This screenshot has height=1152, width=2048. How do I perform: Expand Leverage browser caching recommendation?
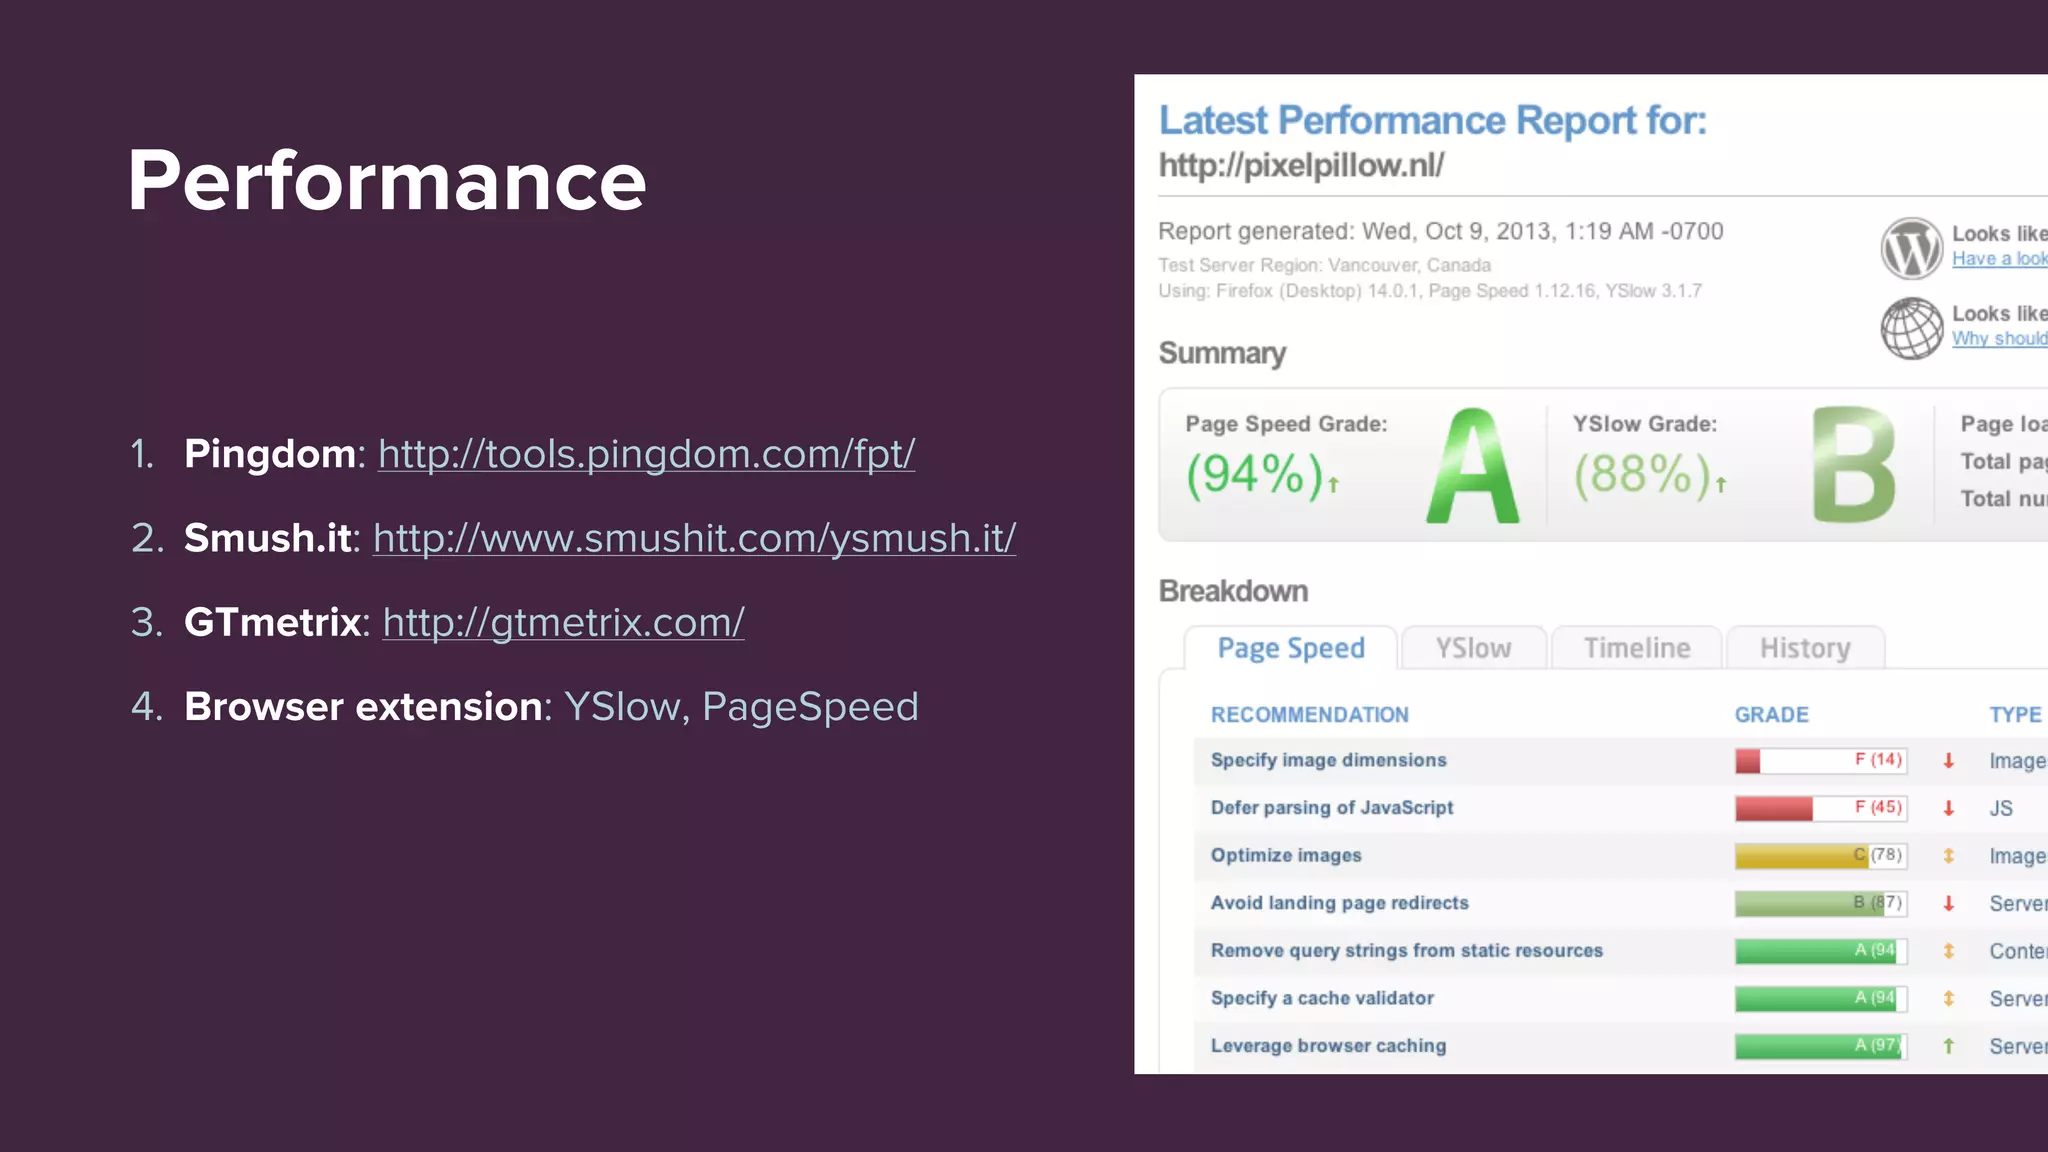click(x=1328, y=1045)
